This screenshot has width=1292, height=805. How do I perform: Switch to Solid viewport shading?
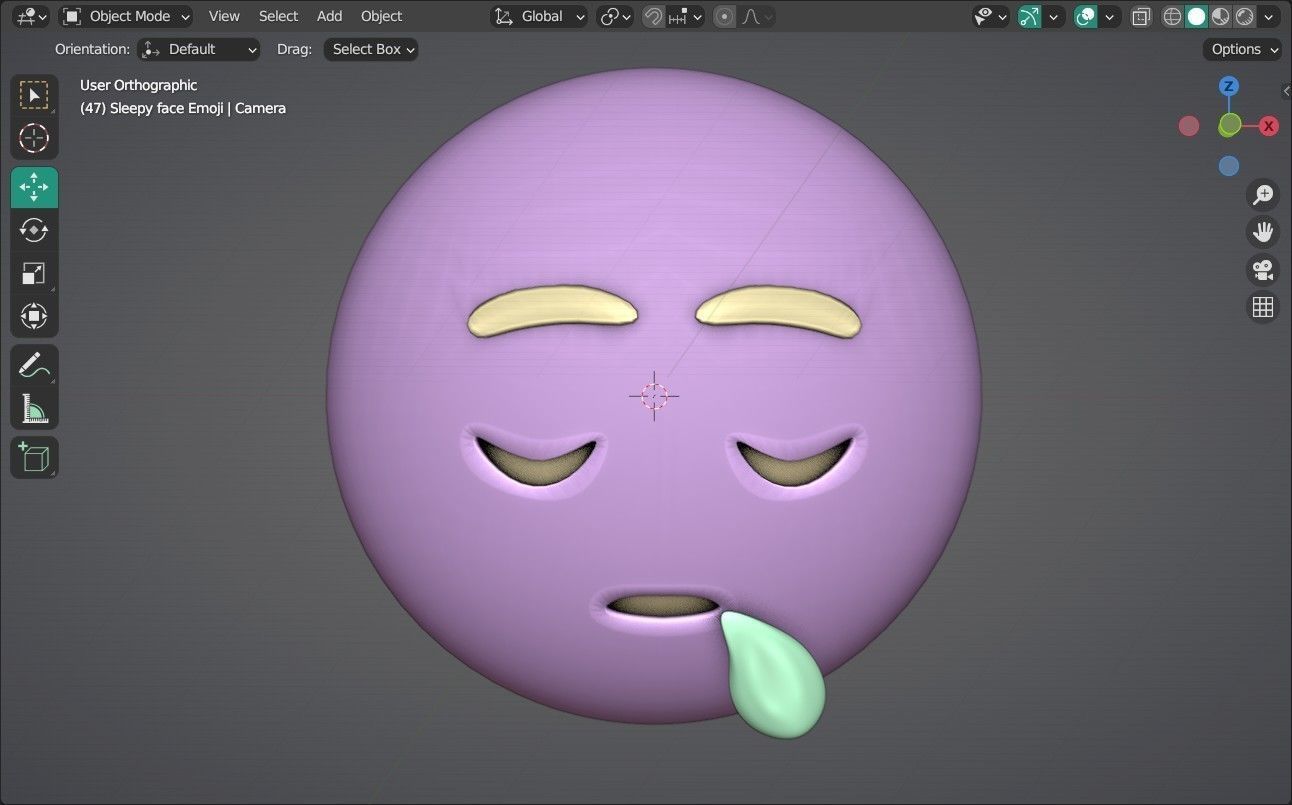pos(1197,16)
